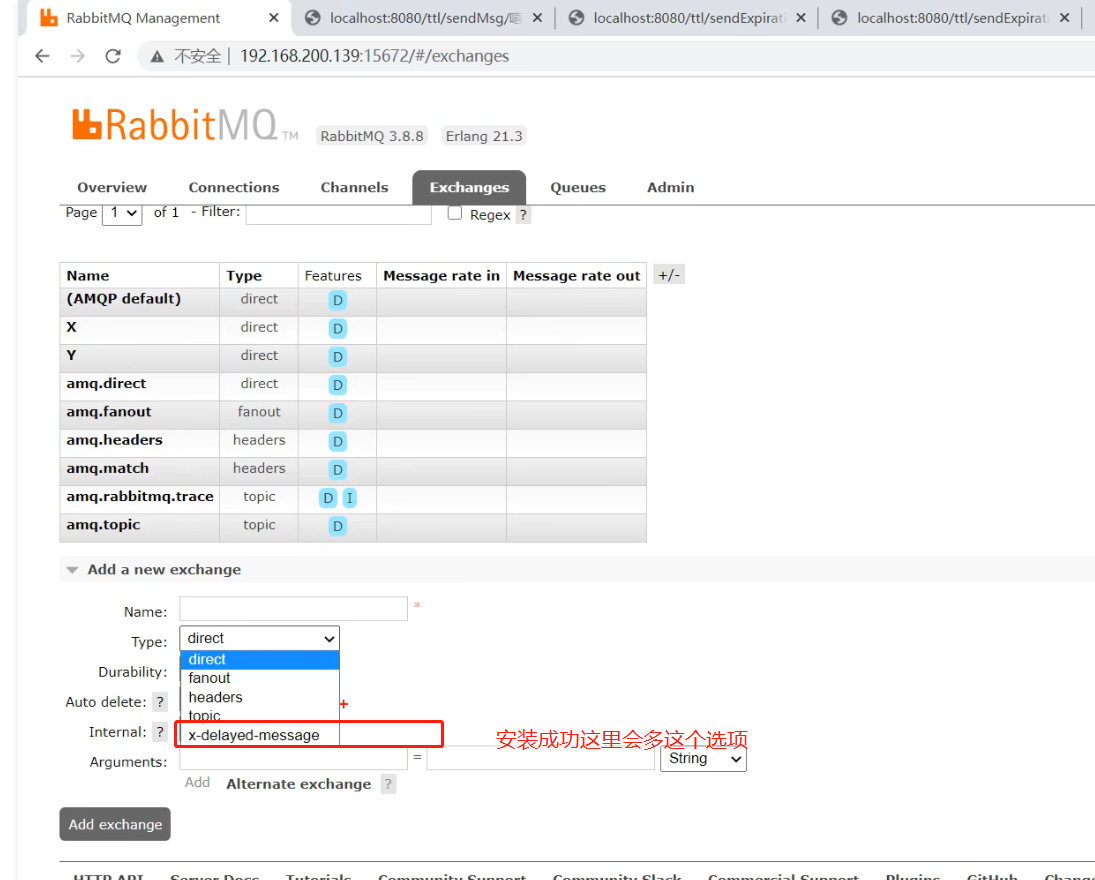Click the D badge in amq.direct row
The width and height of the screenshot is (1095, 880).
tap(337, 385)
